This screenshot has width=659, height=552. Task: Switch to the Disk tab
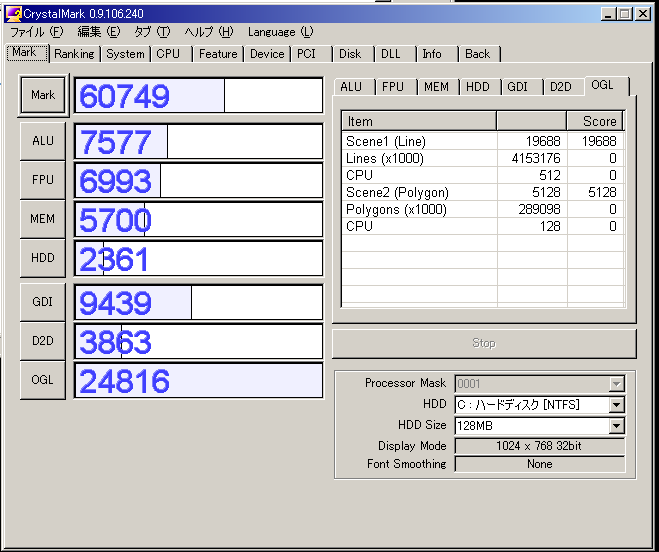[x=353, y=54]
